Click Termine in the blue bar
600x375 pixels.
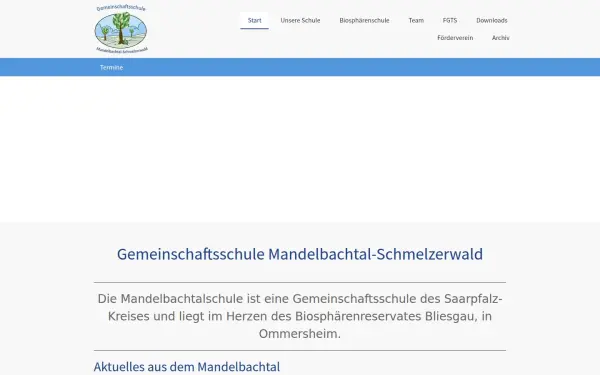coord(111,67)
